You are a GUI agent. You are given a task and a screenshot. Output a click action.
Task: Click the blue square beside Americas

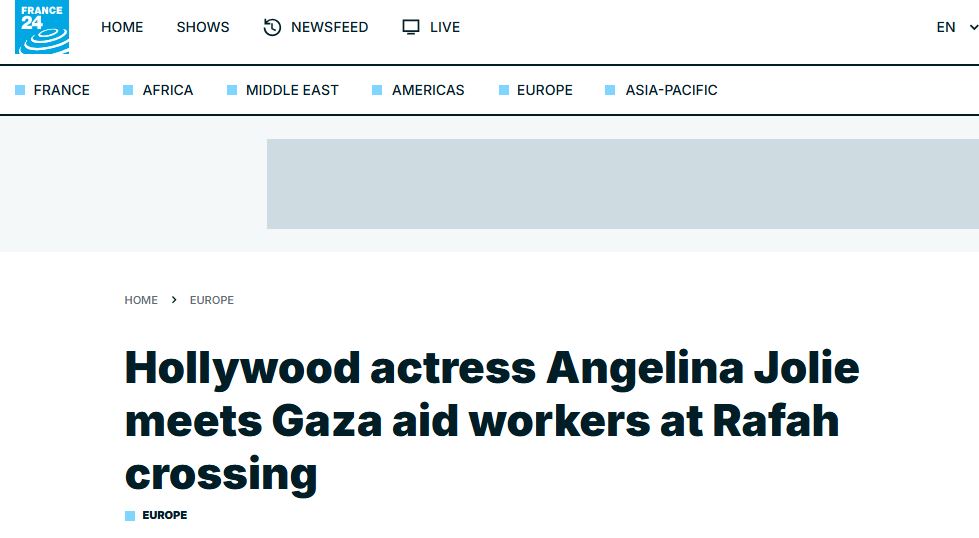377,91
